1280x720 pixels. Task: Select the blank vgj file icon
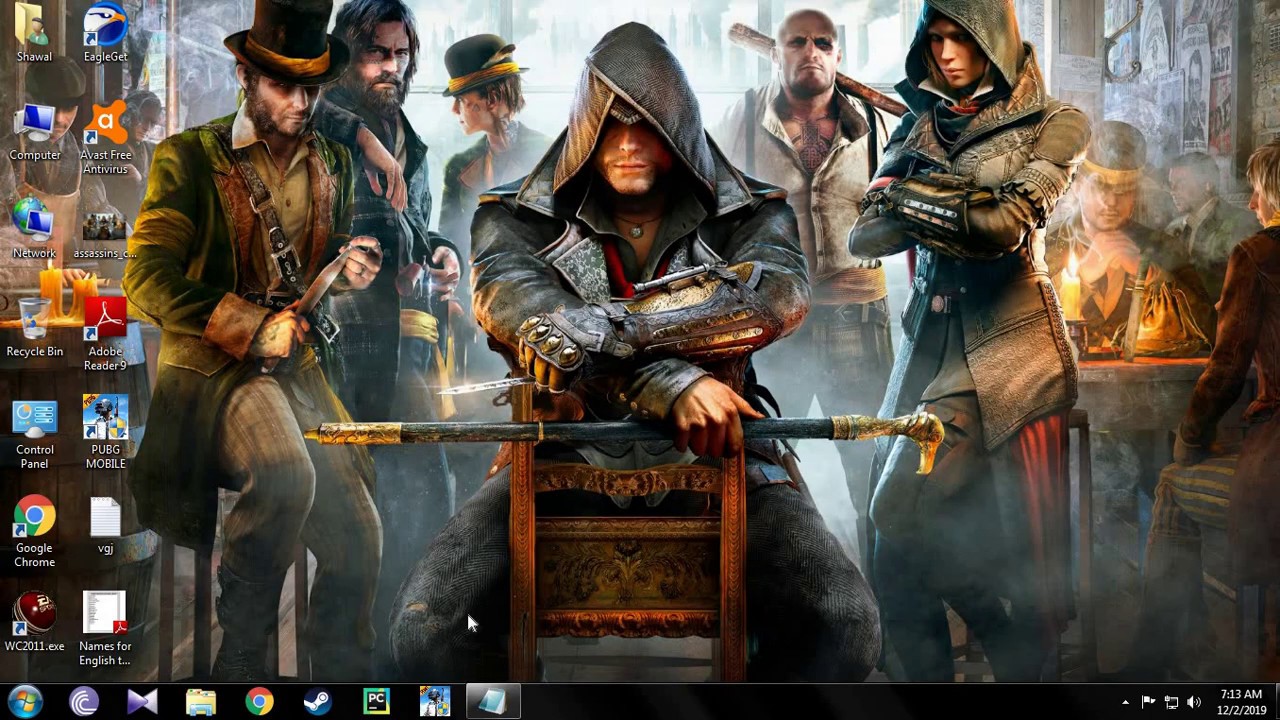coord(105,524)
